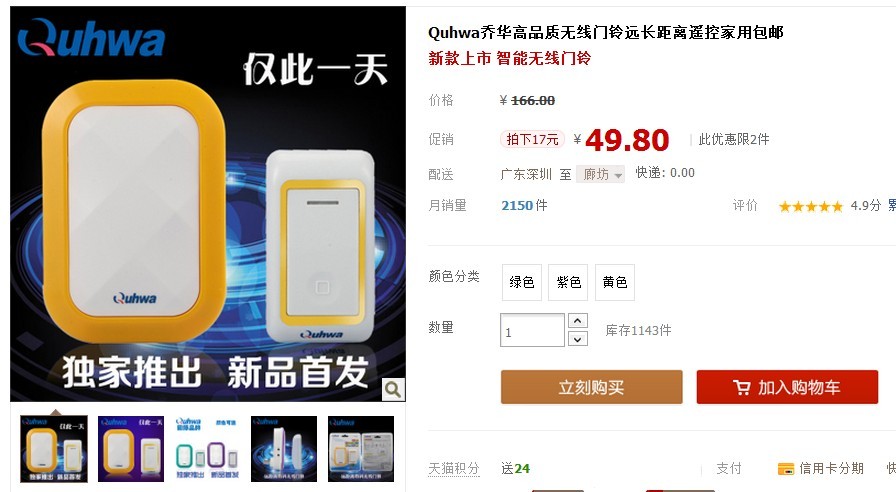Select the 紫色 color option
The width and height of the screenshot is (896, 492).
[x=568, y=282]
